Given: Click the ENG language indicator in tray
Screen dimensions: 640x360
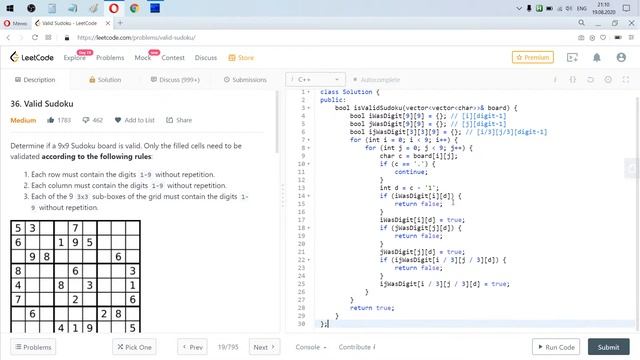Looking at the screenshot, I should 582,8.
